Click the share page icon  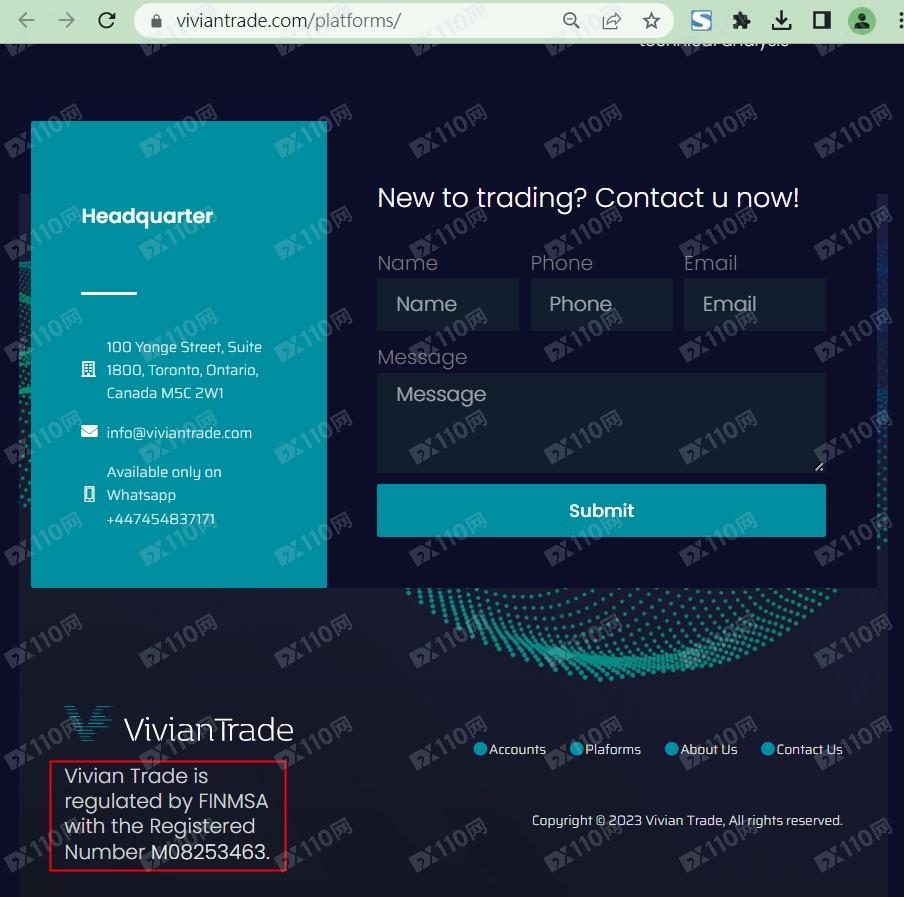[611, 21]
